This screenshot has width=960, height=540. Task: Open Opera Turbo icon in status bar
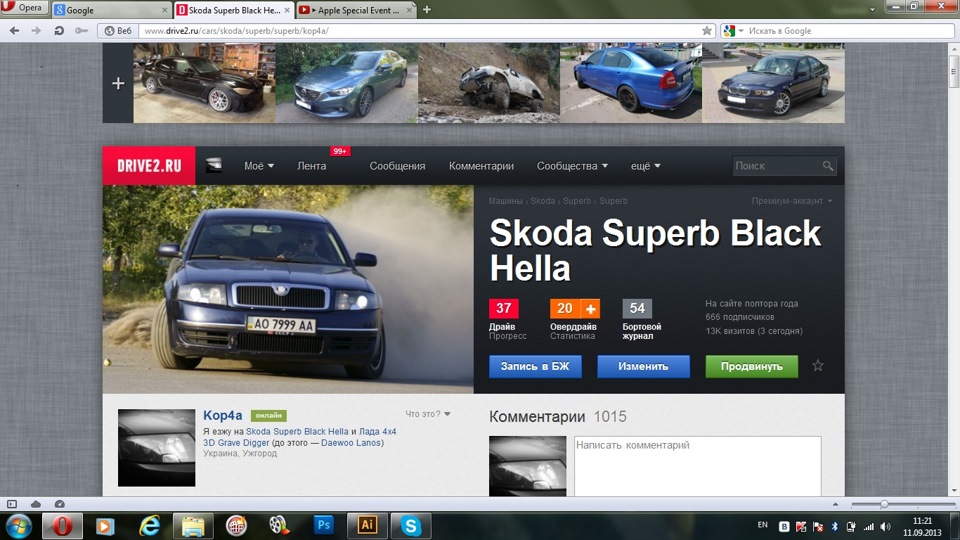tap(59, 504)
